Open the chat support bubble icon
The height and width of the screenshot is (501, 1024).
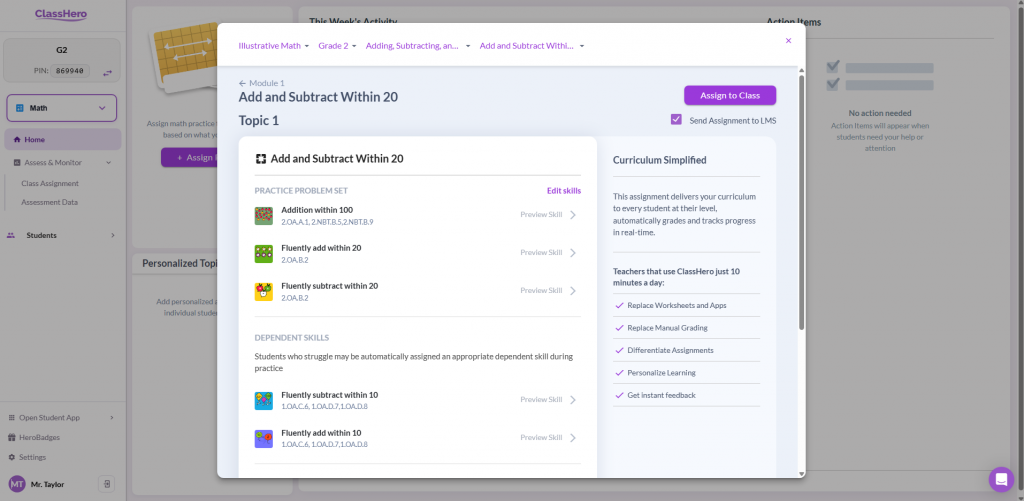click(1000, 479)
